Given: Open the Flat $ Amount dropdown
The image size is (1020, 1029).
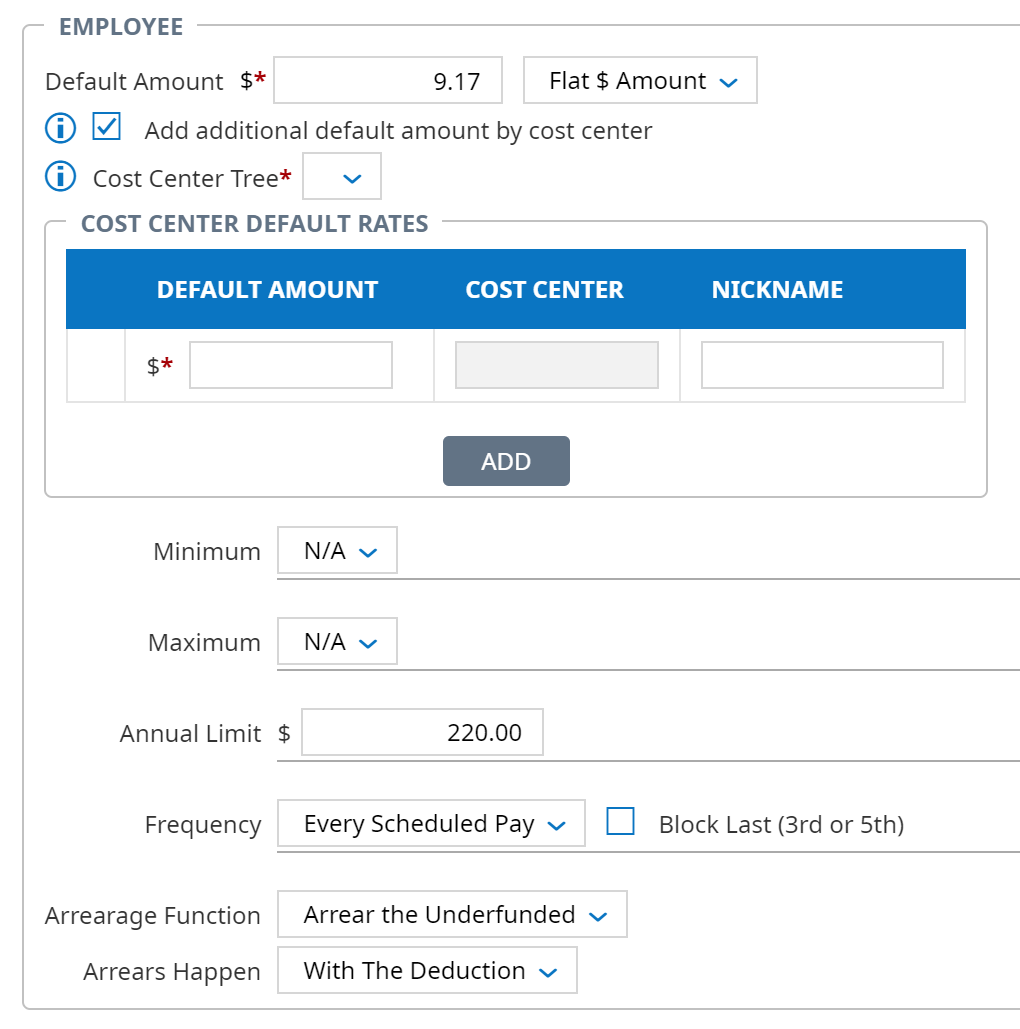Looking at the screenshot, I should (x=640, y=80).
